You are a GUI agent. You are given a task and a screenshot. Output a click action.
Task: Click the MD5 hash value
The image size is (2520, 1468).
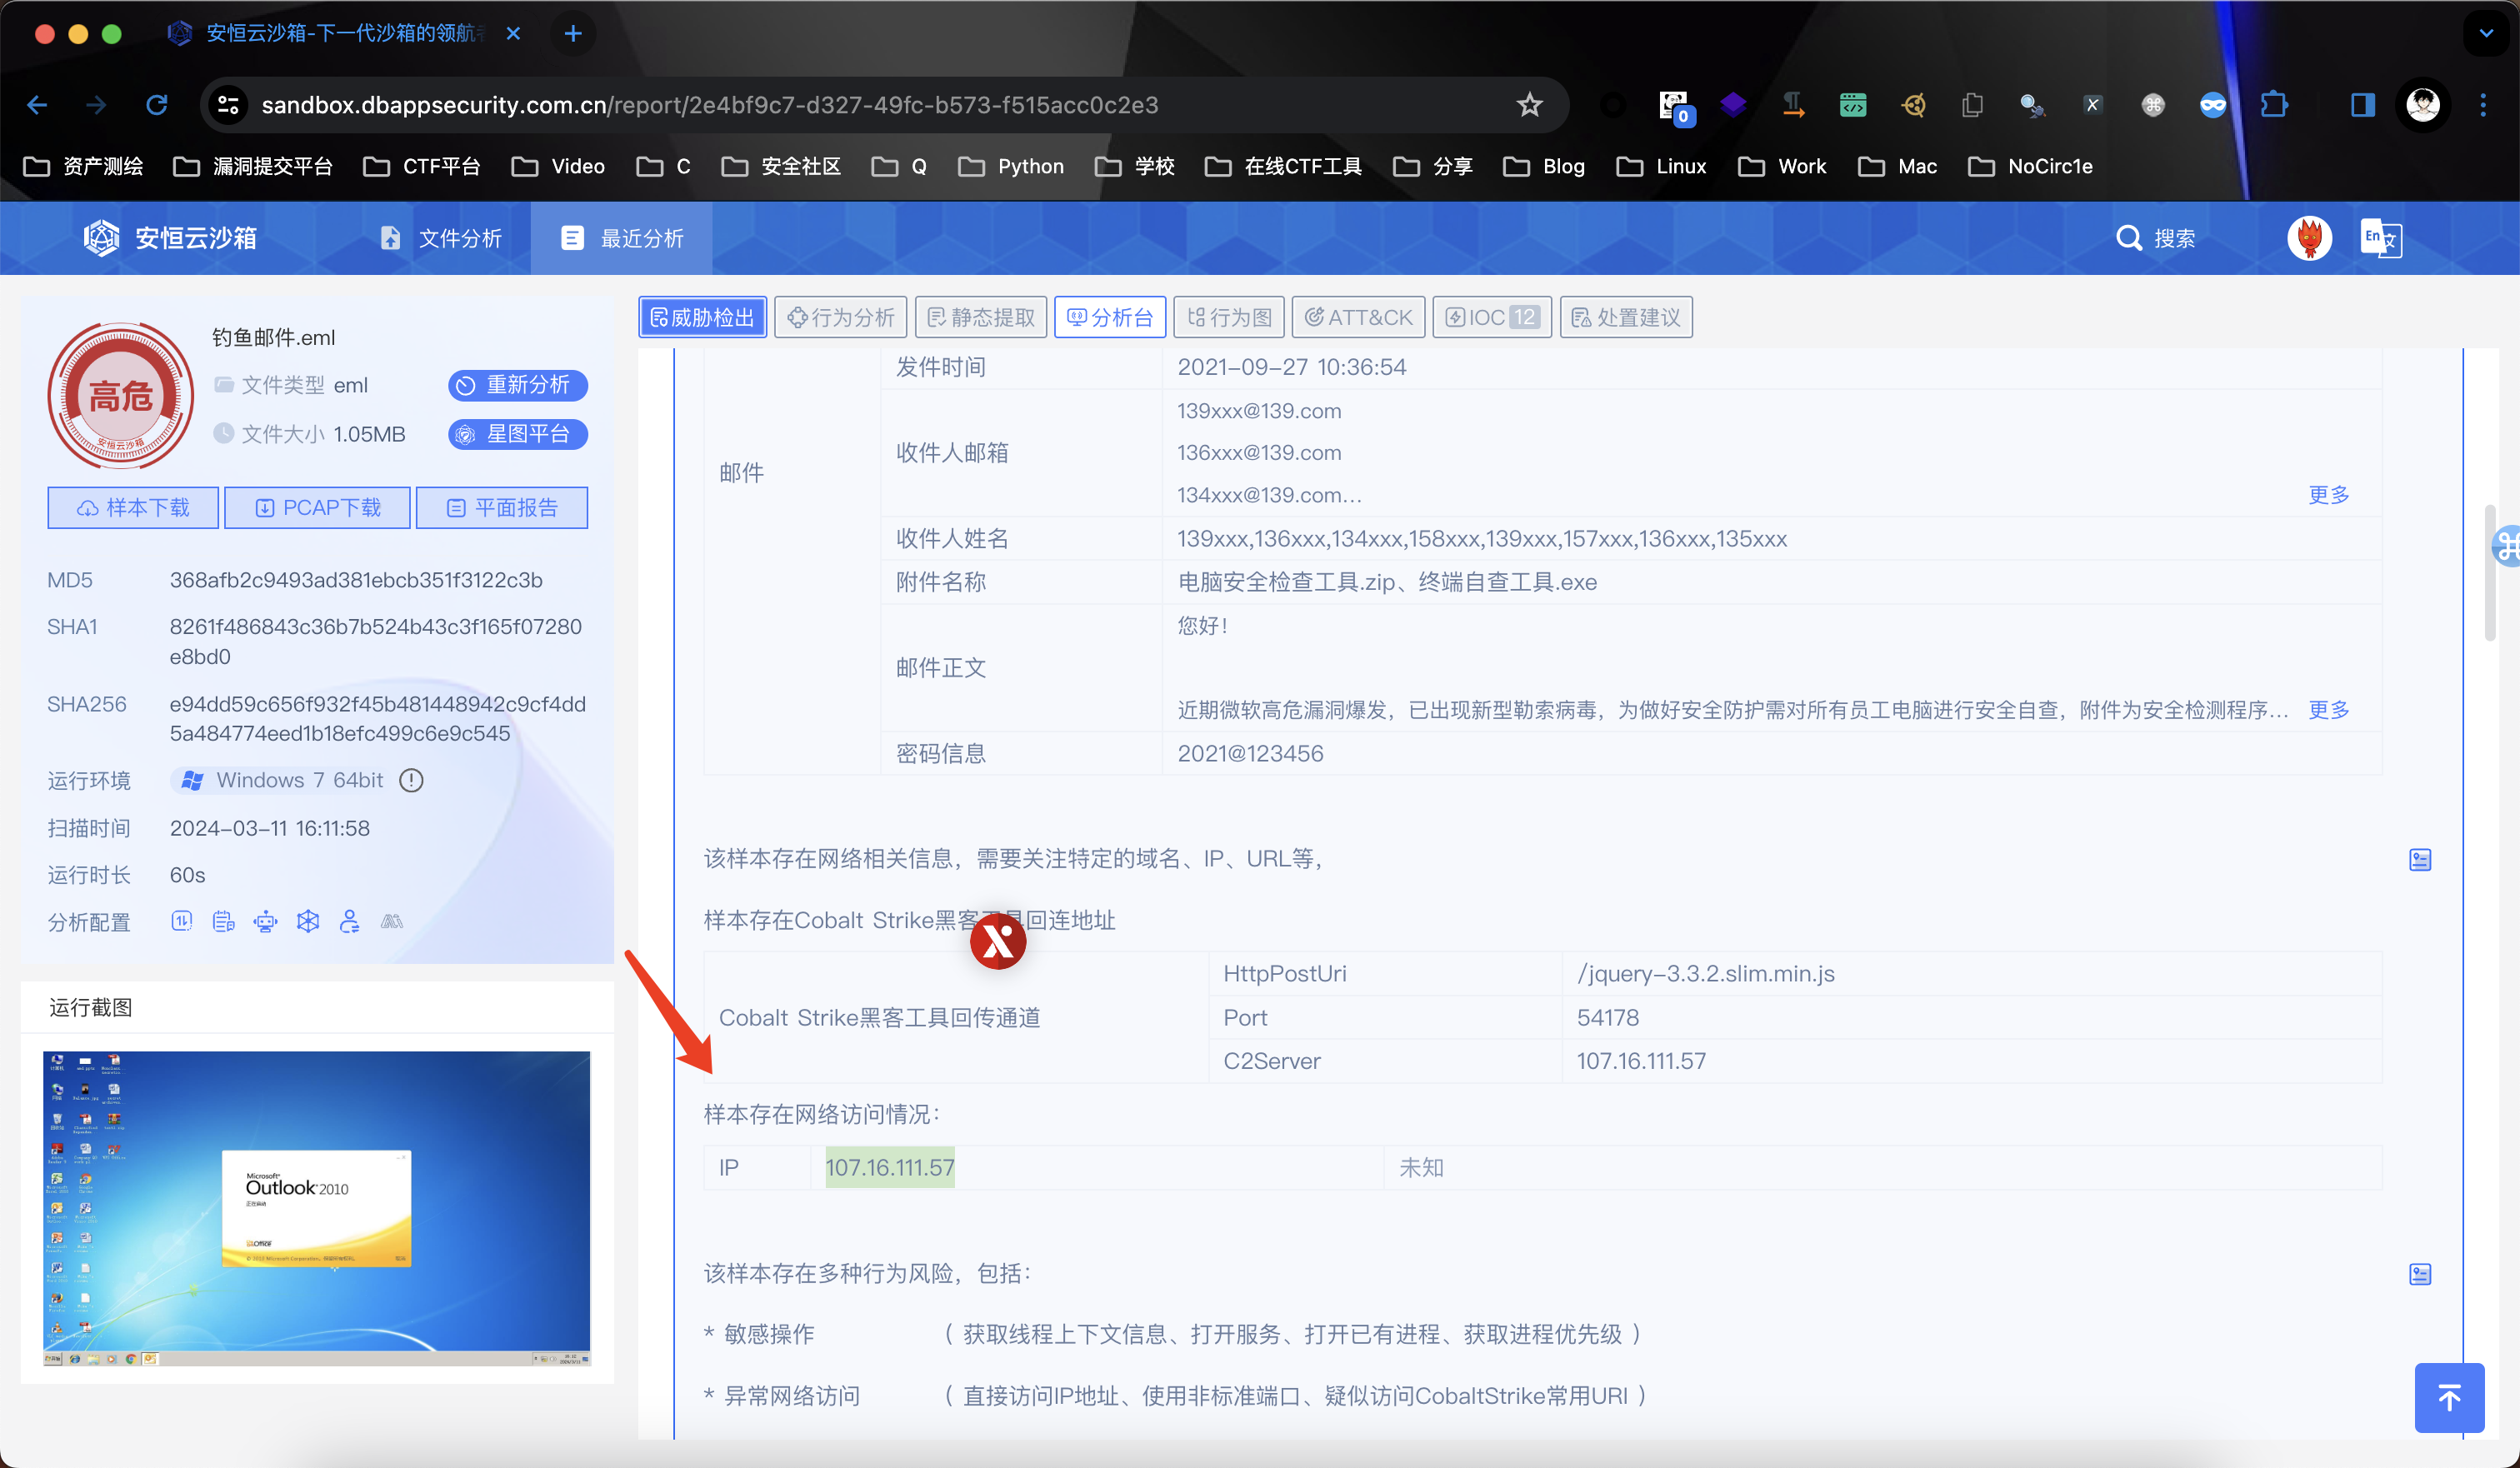click(x=356, y=580)
